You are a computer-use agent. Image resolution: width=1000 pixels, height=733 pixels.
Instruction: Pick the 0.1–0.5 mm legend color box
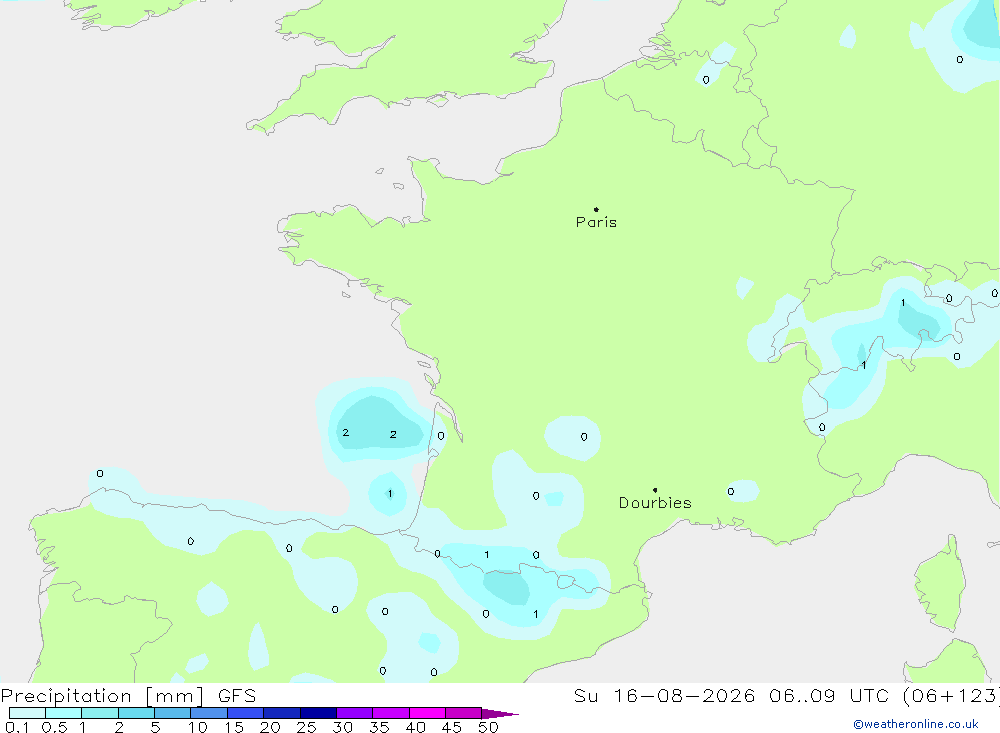click(x=27, y=713)
